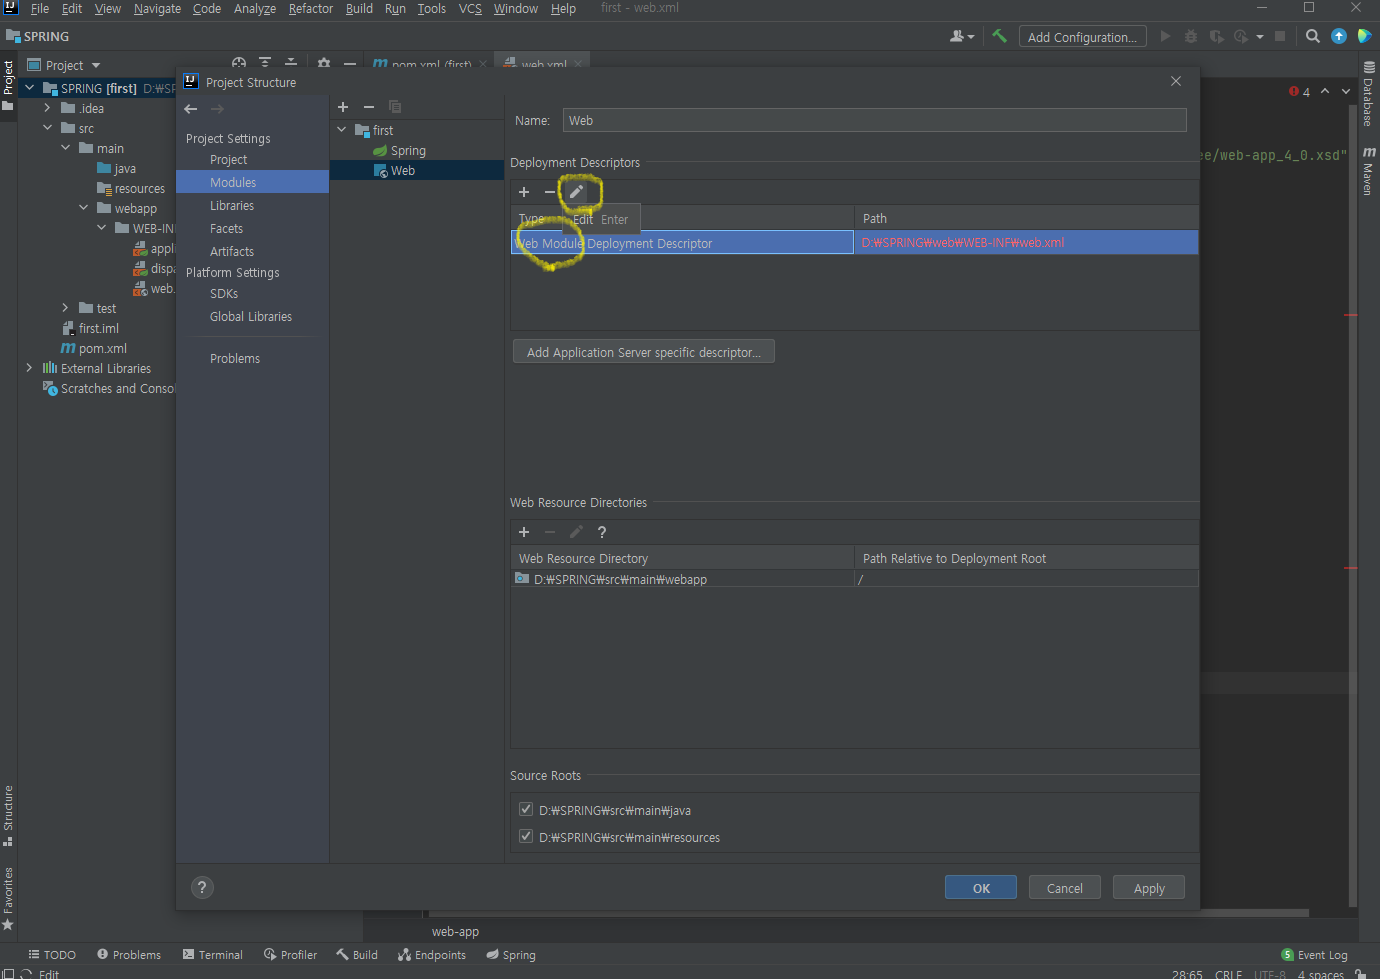Add a new module with the plus icon

[343, 107]
